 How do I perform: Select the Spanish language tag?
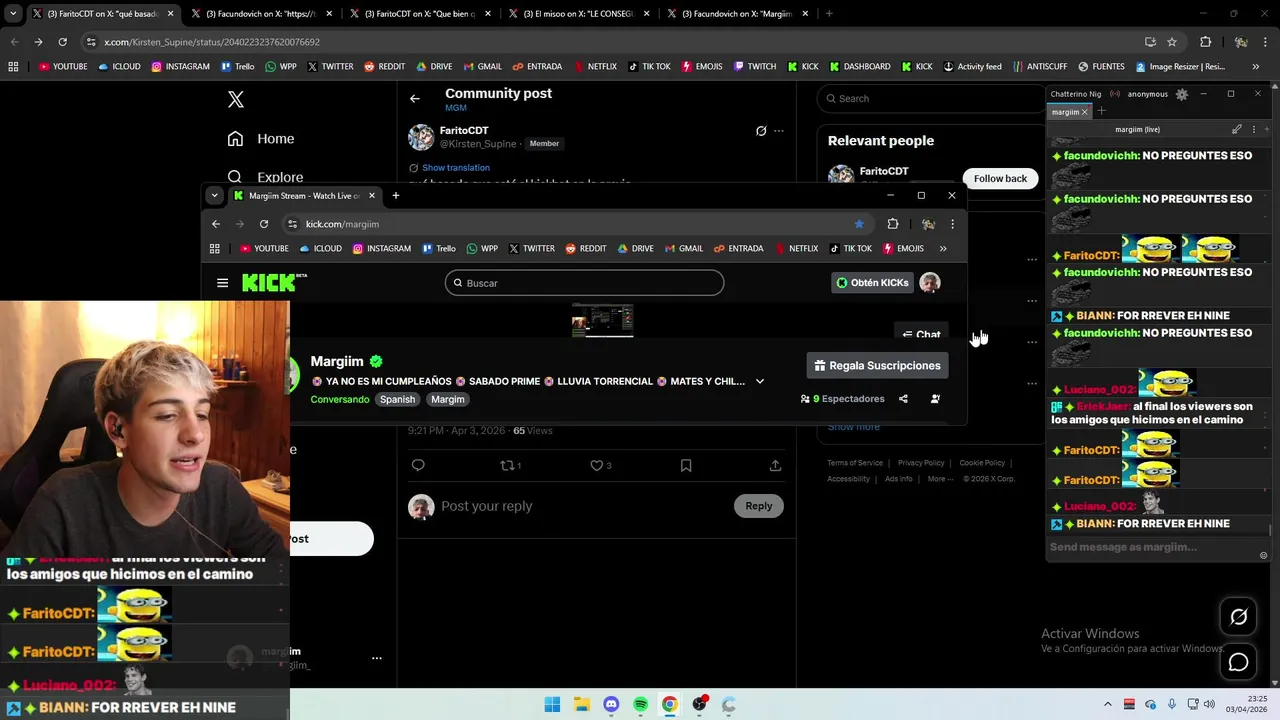(397, 399)
